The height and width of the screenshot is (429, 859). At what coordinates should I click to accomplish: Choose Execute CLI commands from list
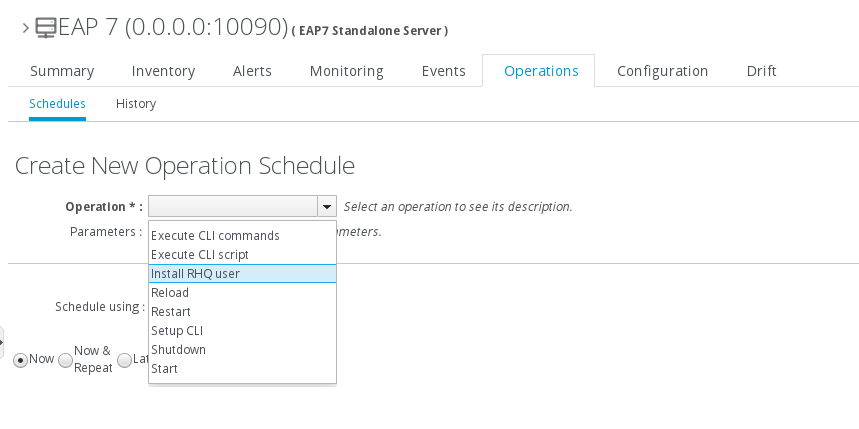pos(215,236)
